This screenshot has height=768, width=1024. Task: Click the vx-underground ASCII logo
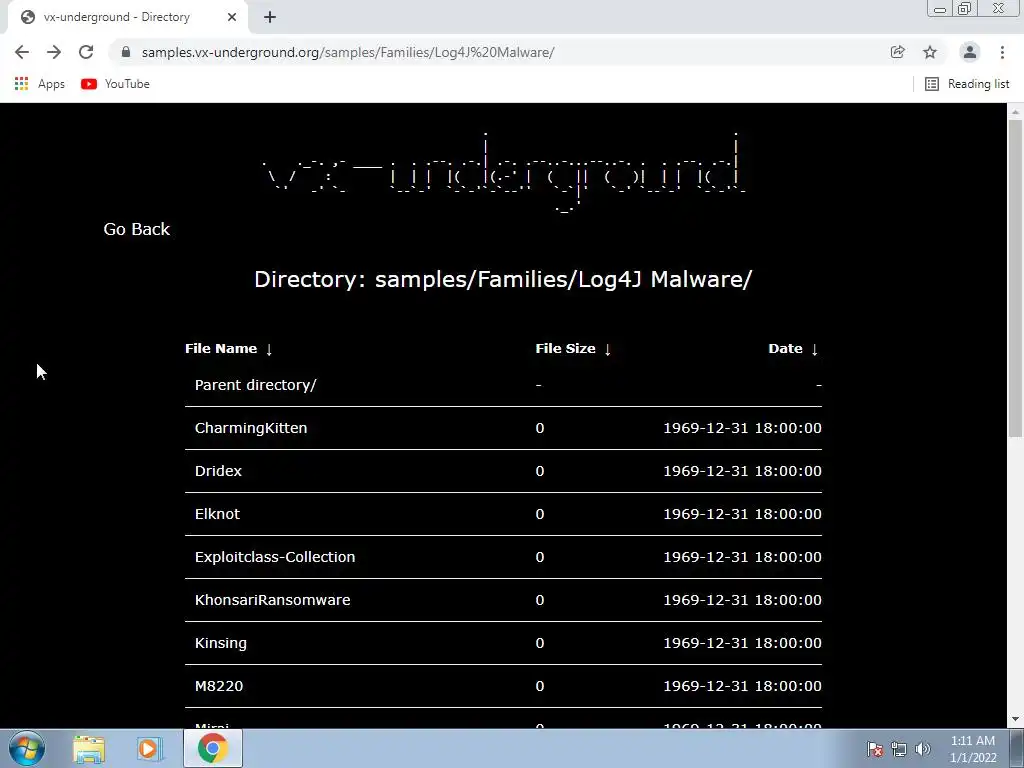click(503, 173)
